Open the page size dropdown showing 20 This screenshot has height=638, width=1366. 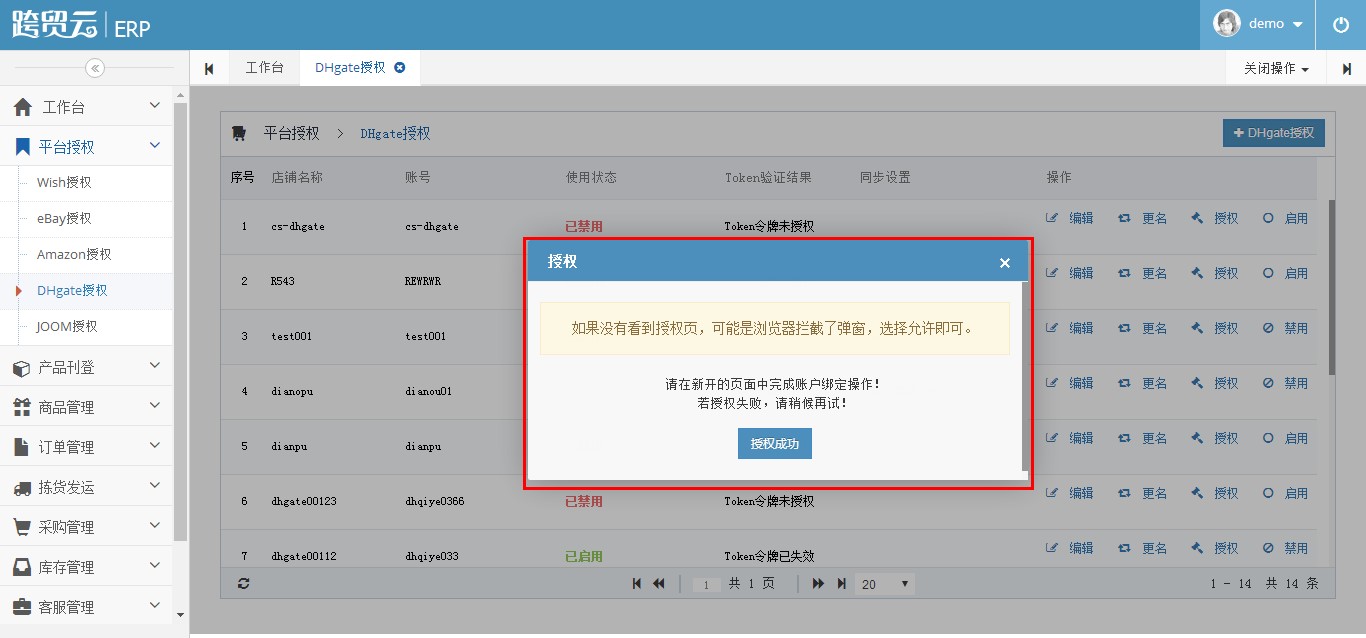pos(885,584)
